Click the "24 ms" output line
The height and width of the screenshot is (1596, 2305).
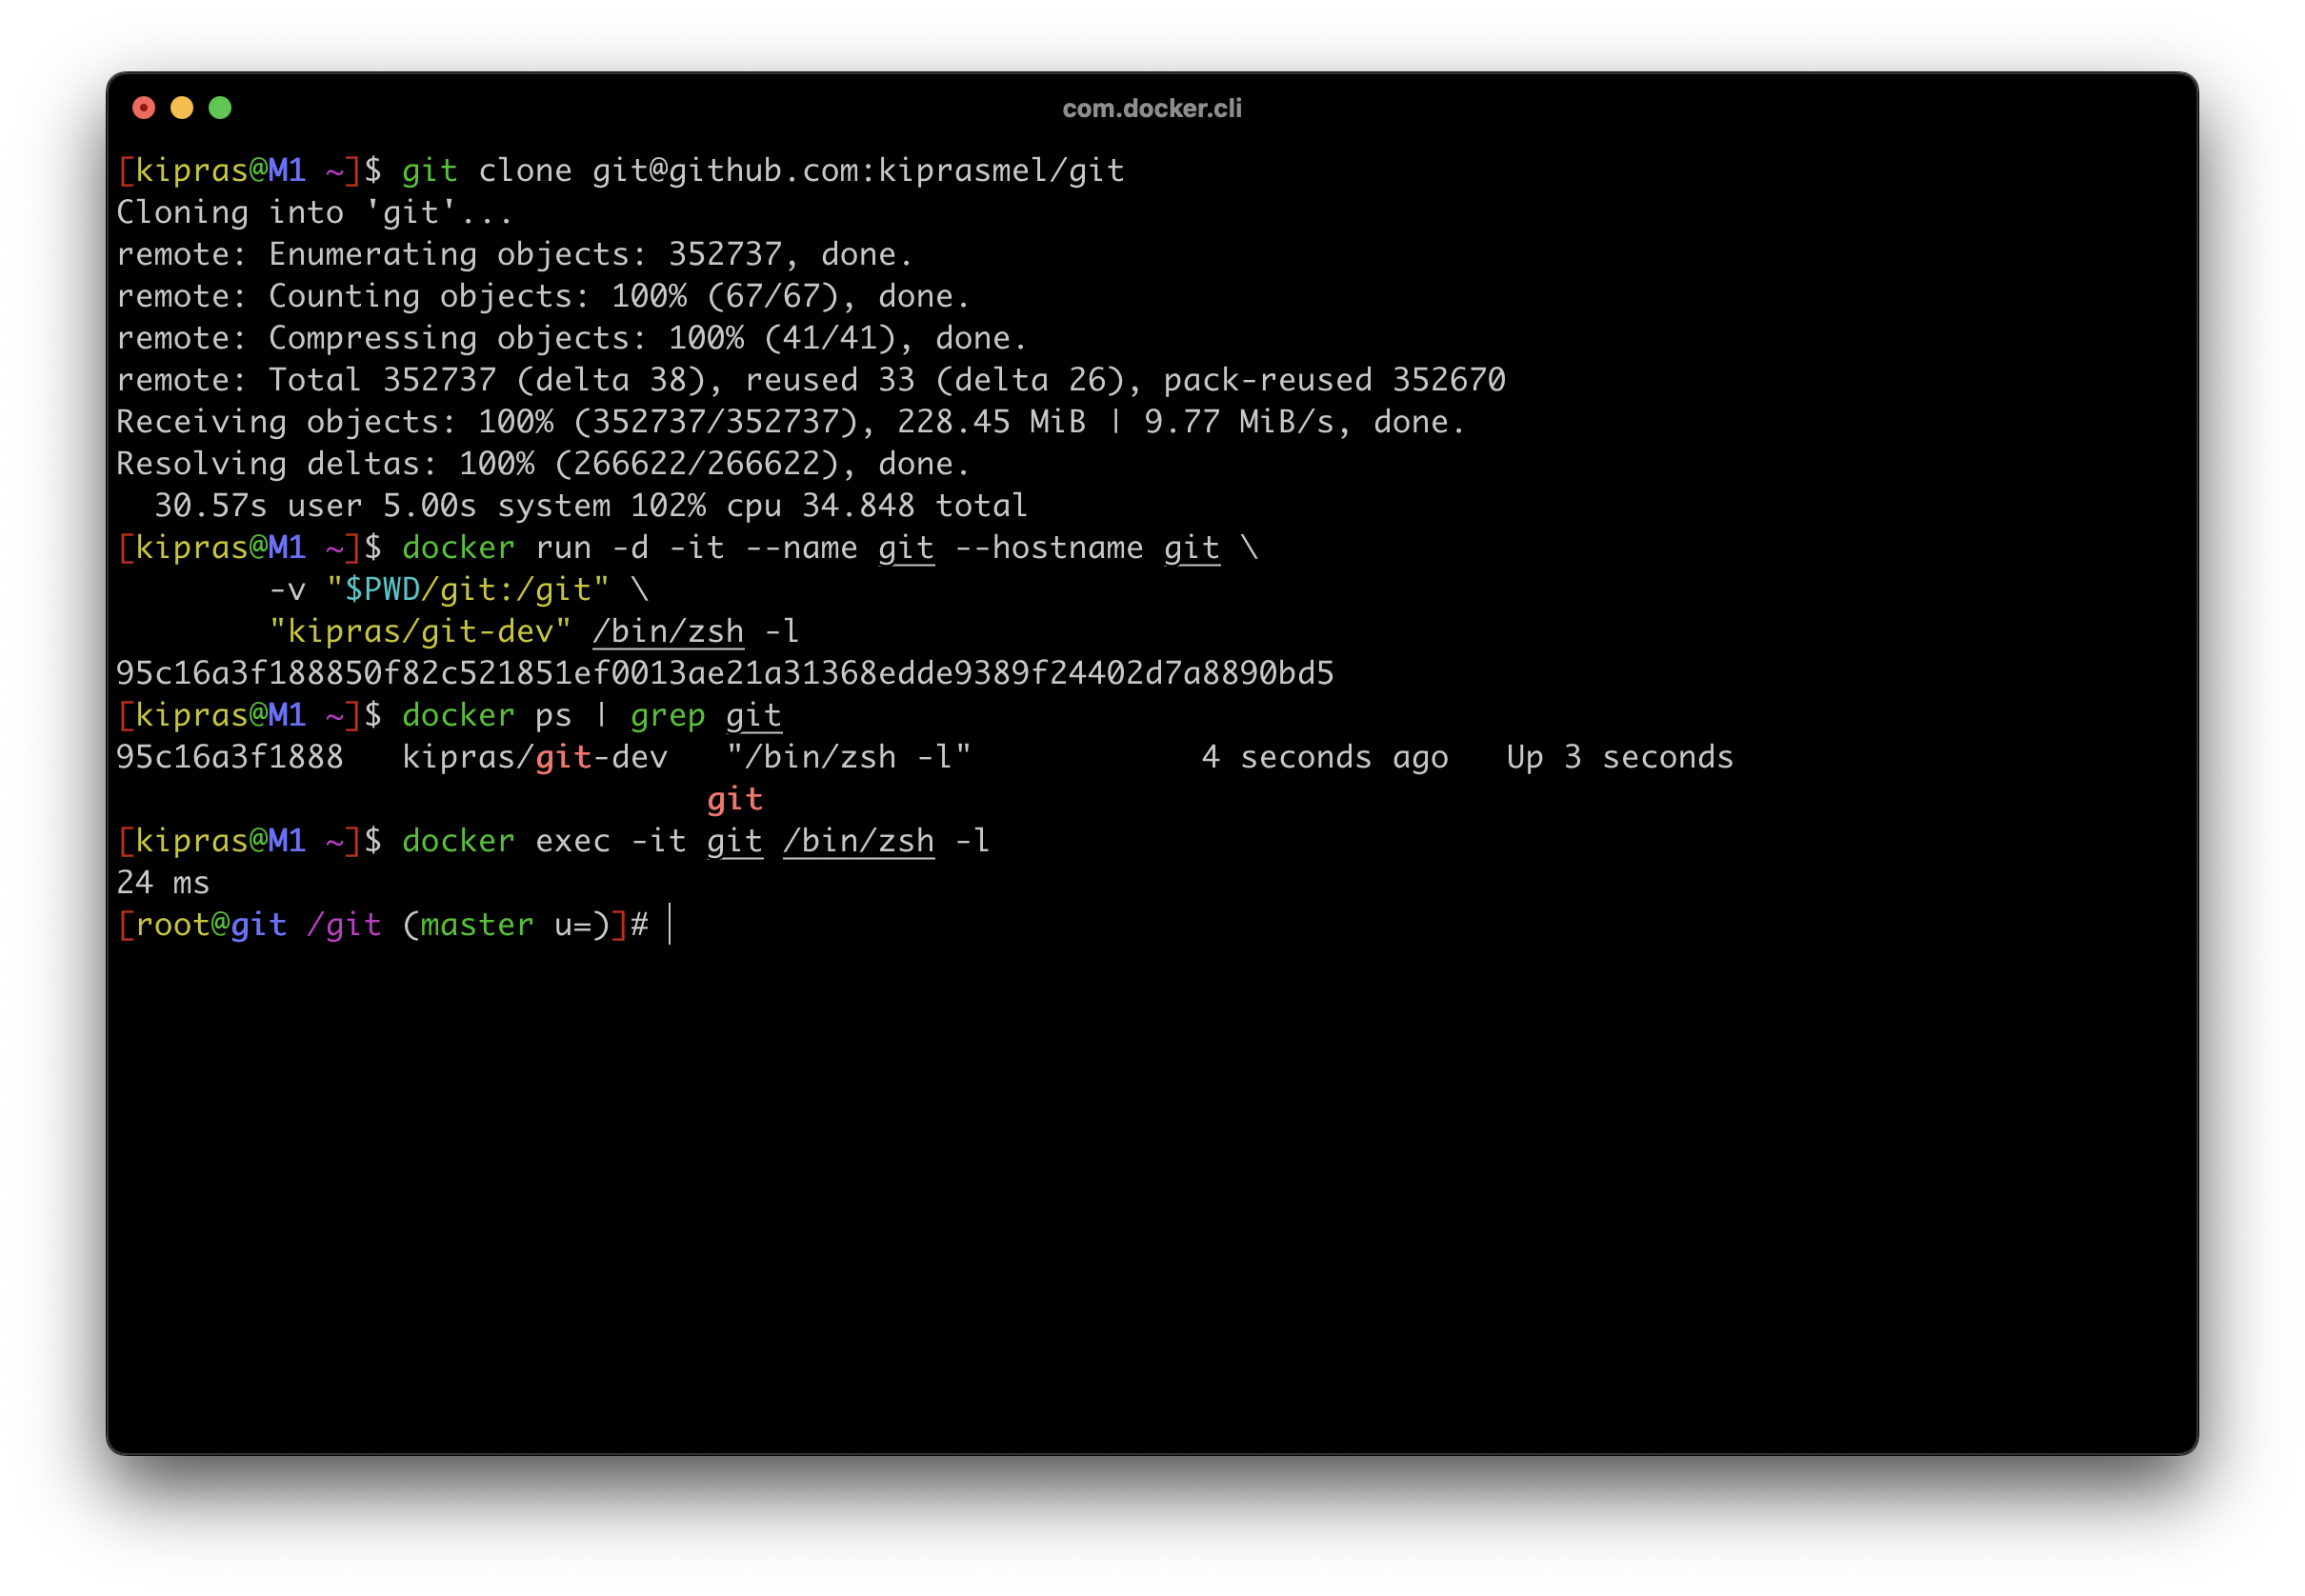(163, 883)
